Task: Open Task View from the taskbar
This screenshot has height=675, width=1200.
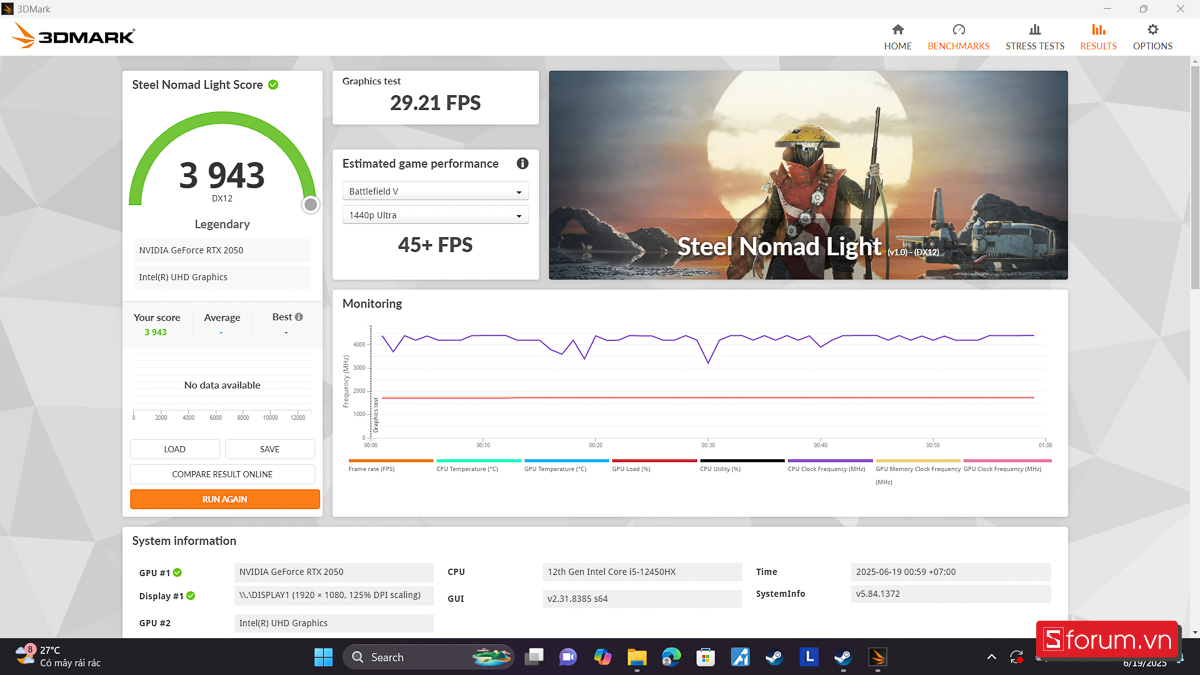Action: point(535,657)
